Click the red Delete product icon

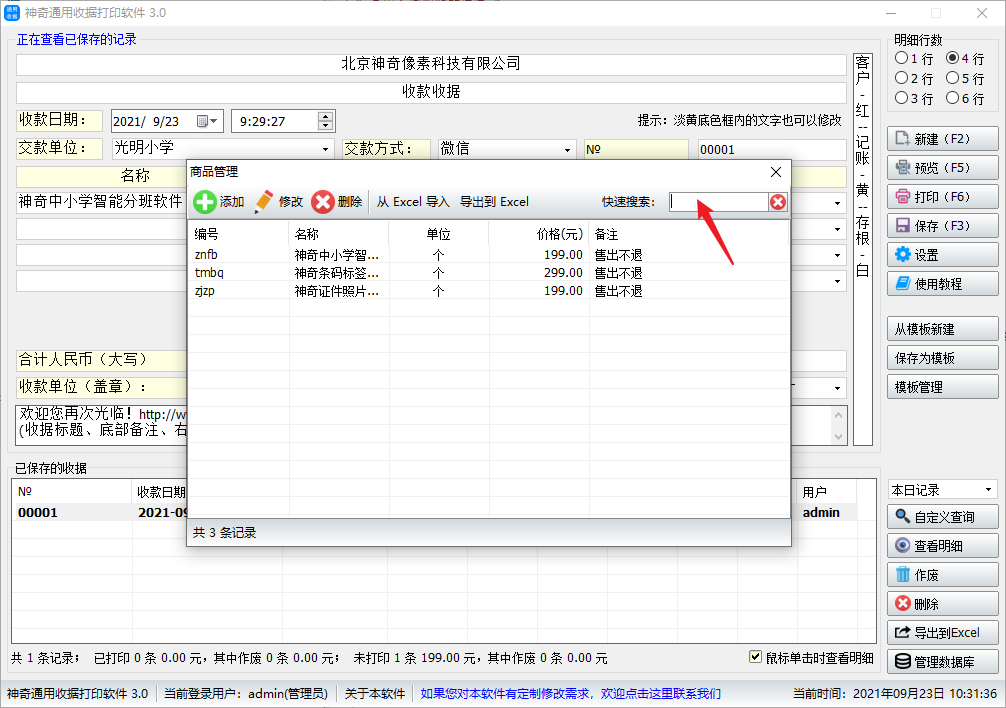323,202
